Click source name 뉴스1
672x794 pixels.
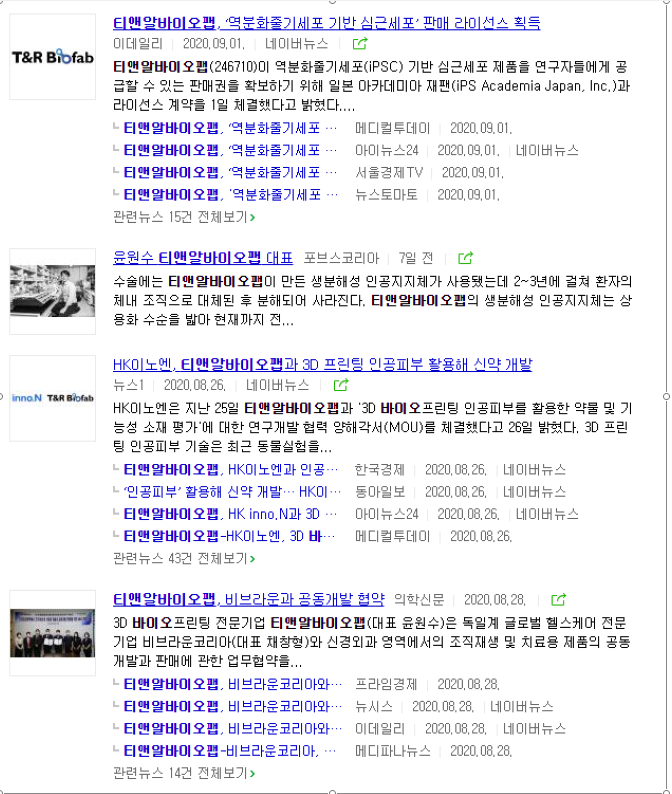coord(129,385)
